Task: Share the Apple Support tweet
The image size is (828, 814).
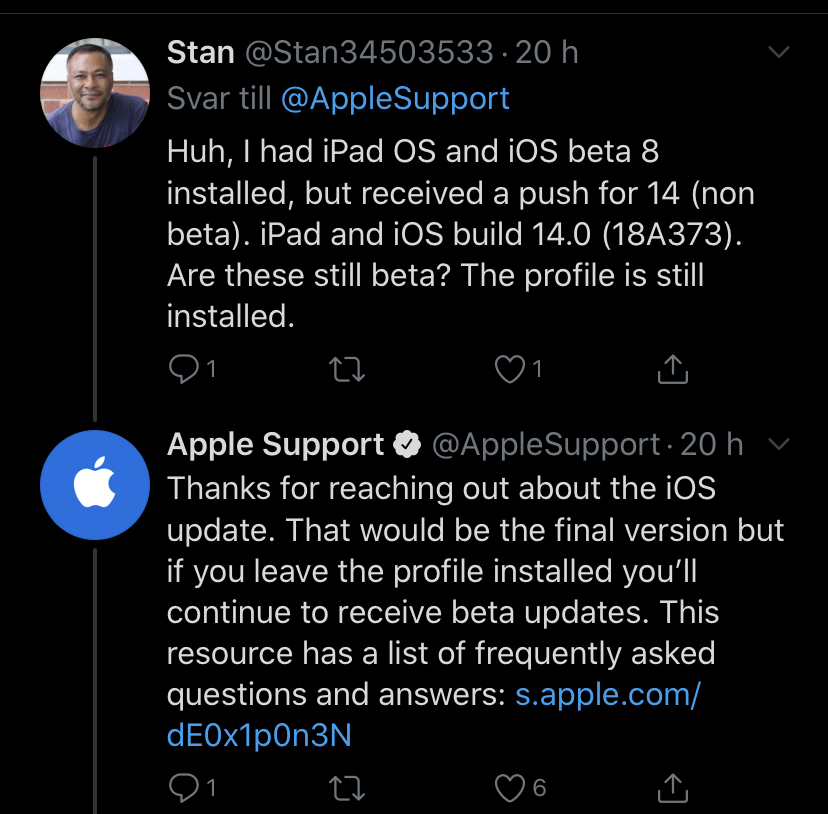Action: point(673,788)
